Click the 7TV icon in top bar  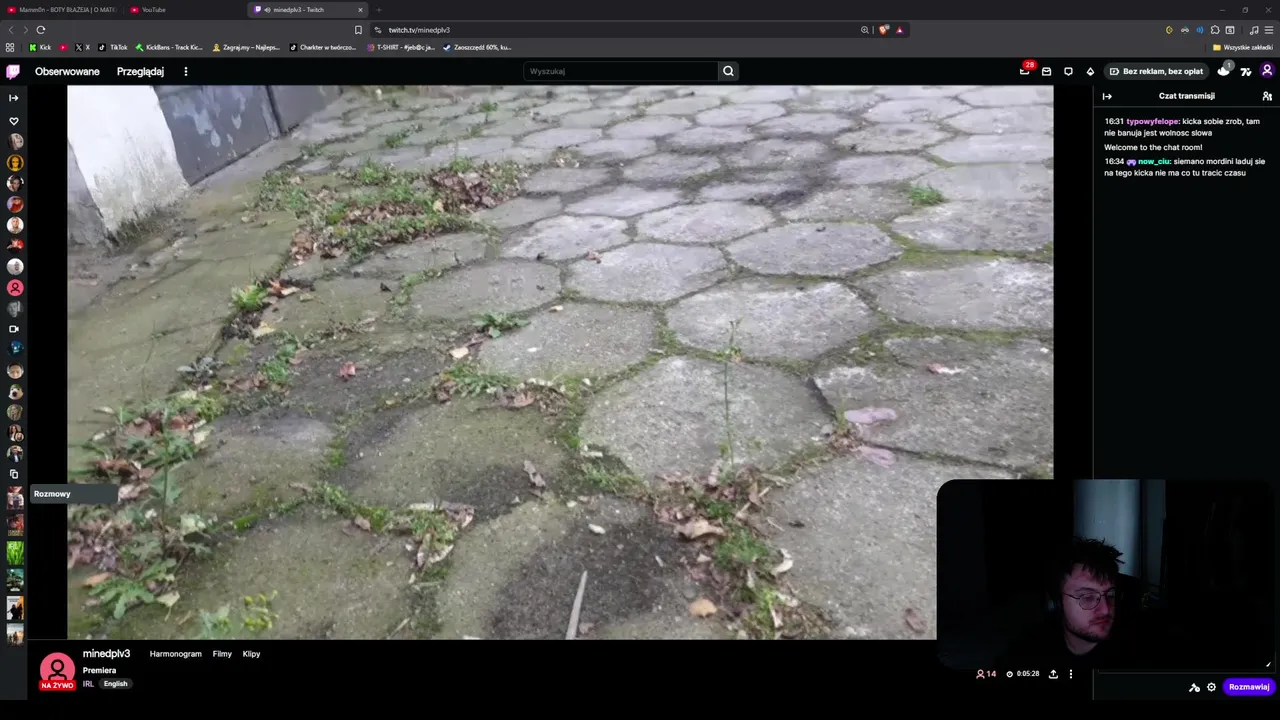[x=1246, y=71]
